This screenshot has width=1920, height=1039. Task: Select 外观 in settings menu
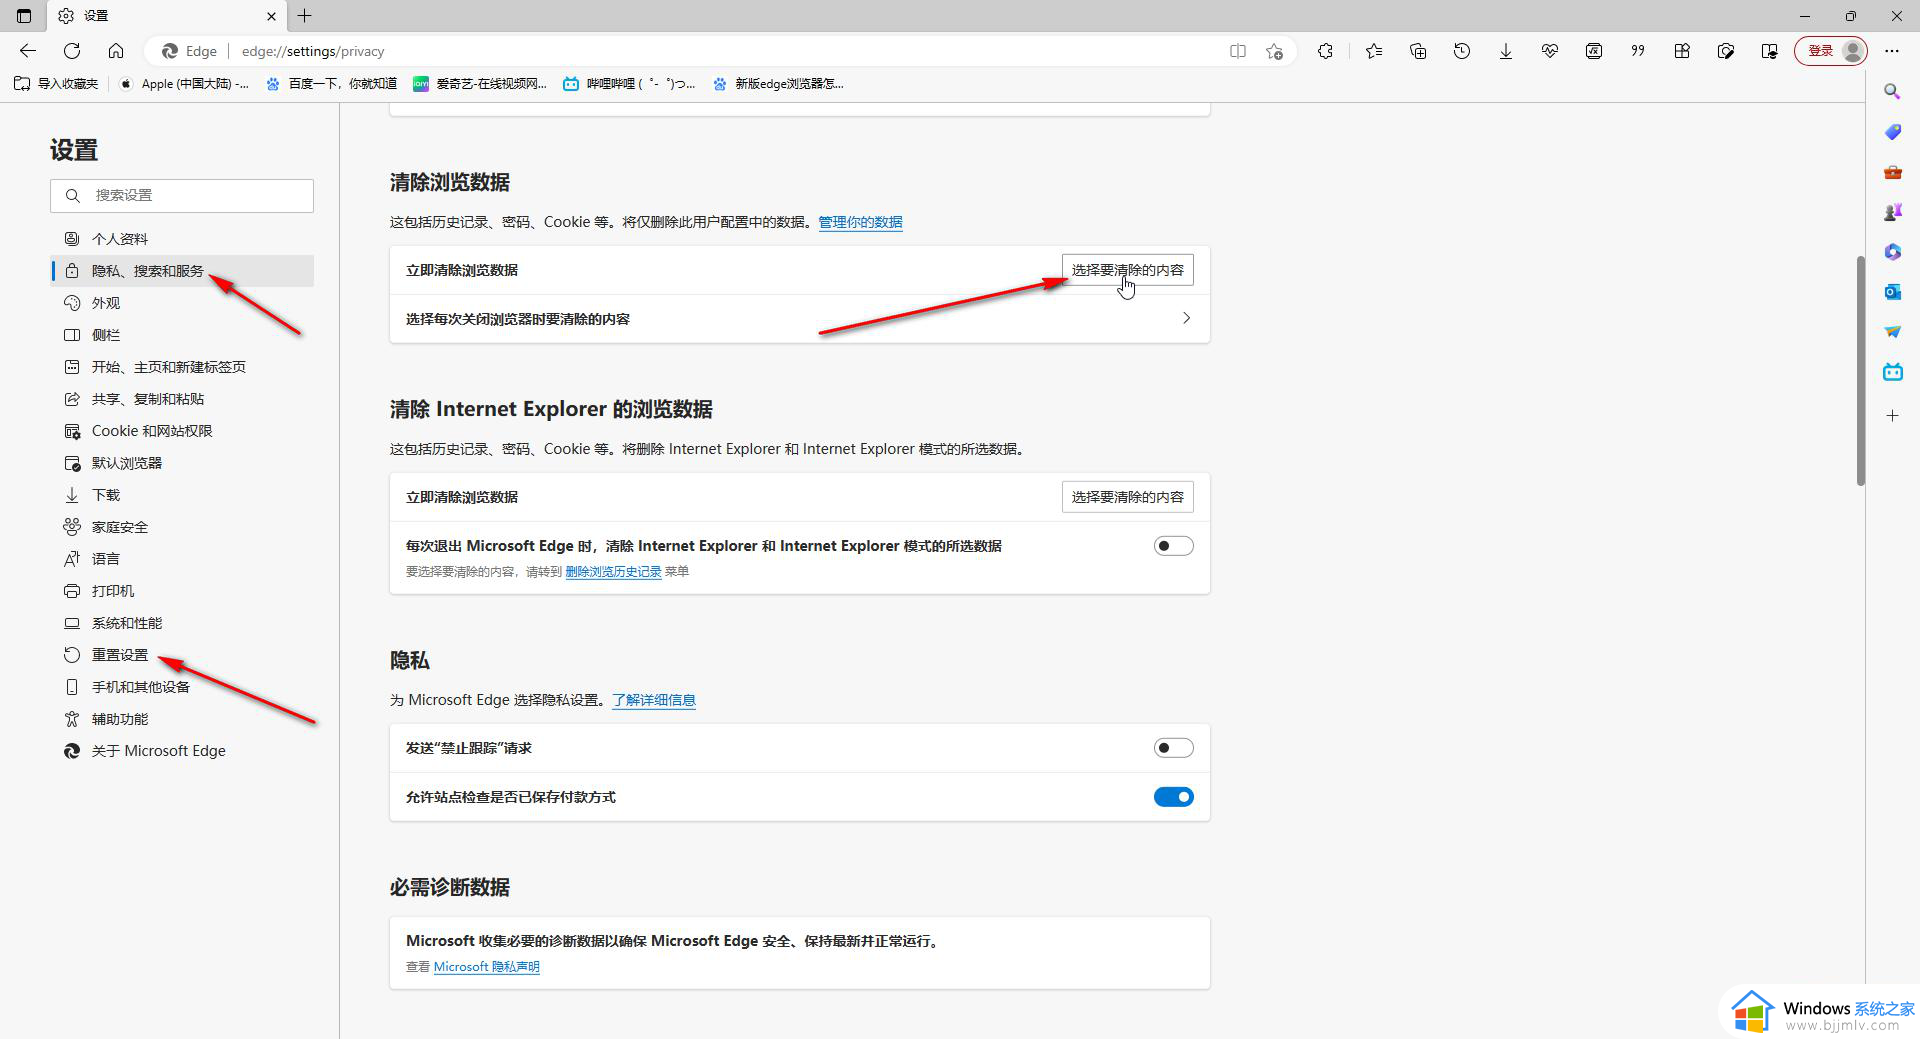tap(182, 303)
